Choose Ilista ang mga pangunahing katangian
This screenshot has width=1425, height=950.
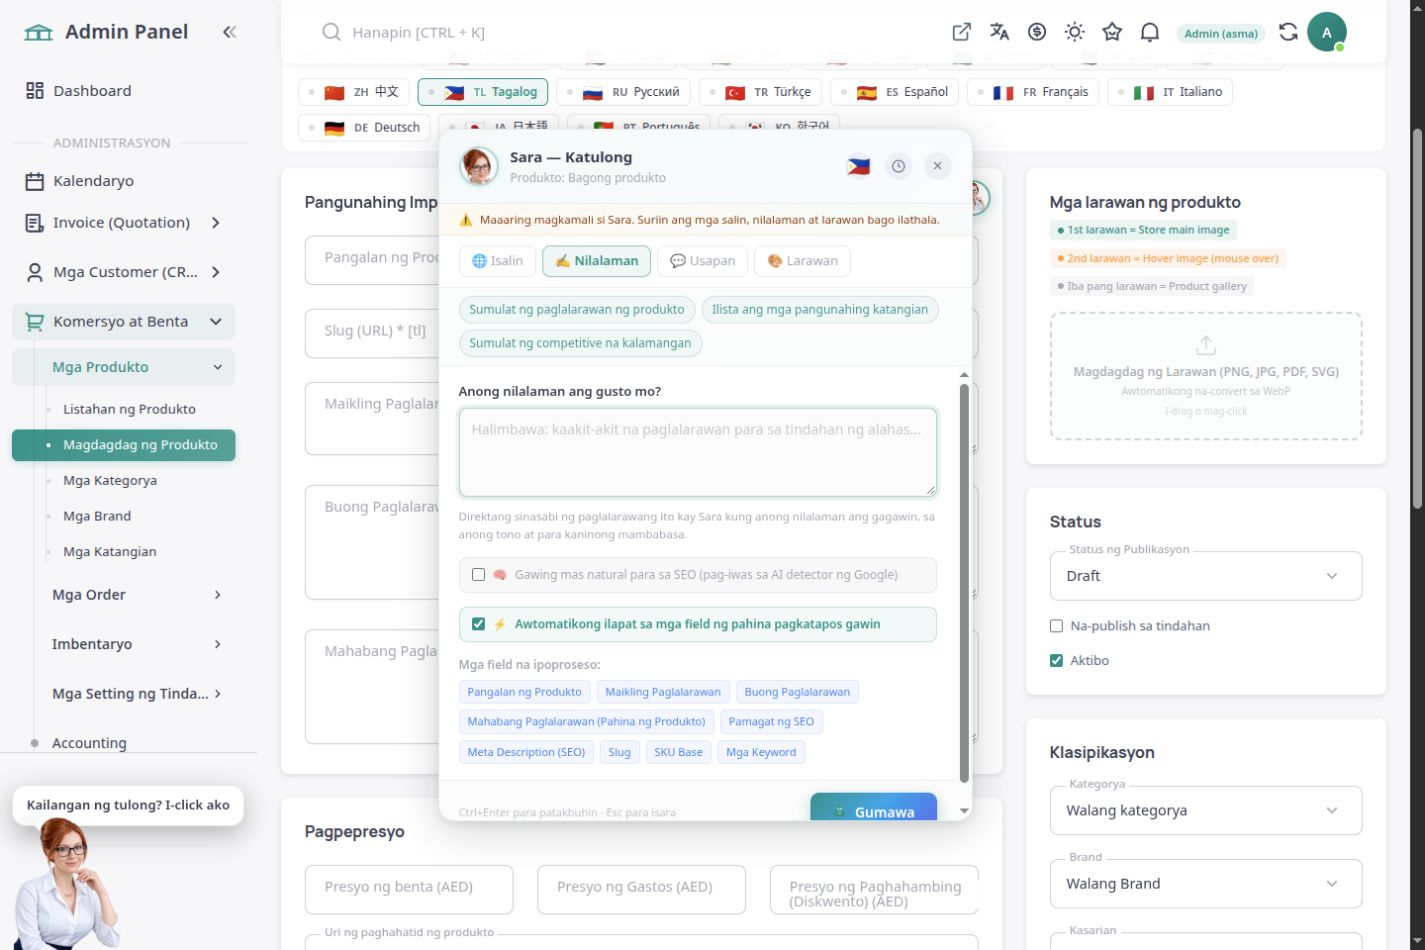(820, 309)
